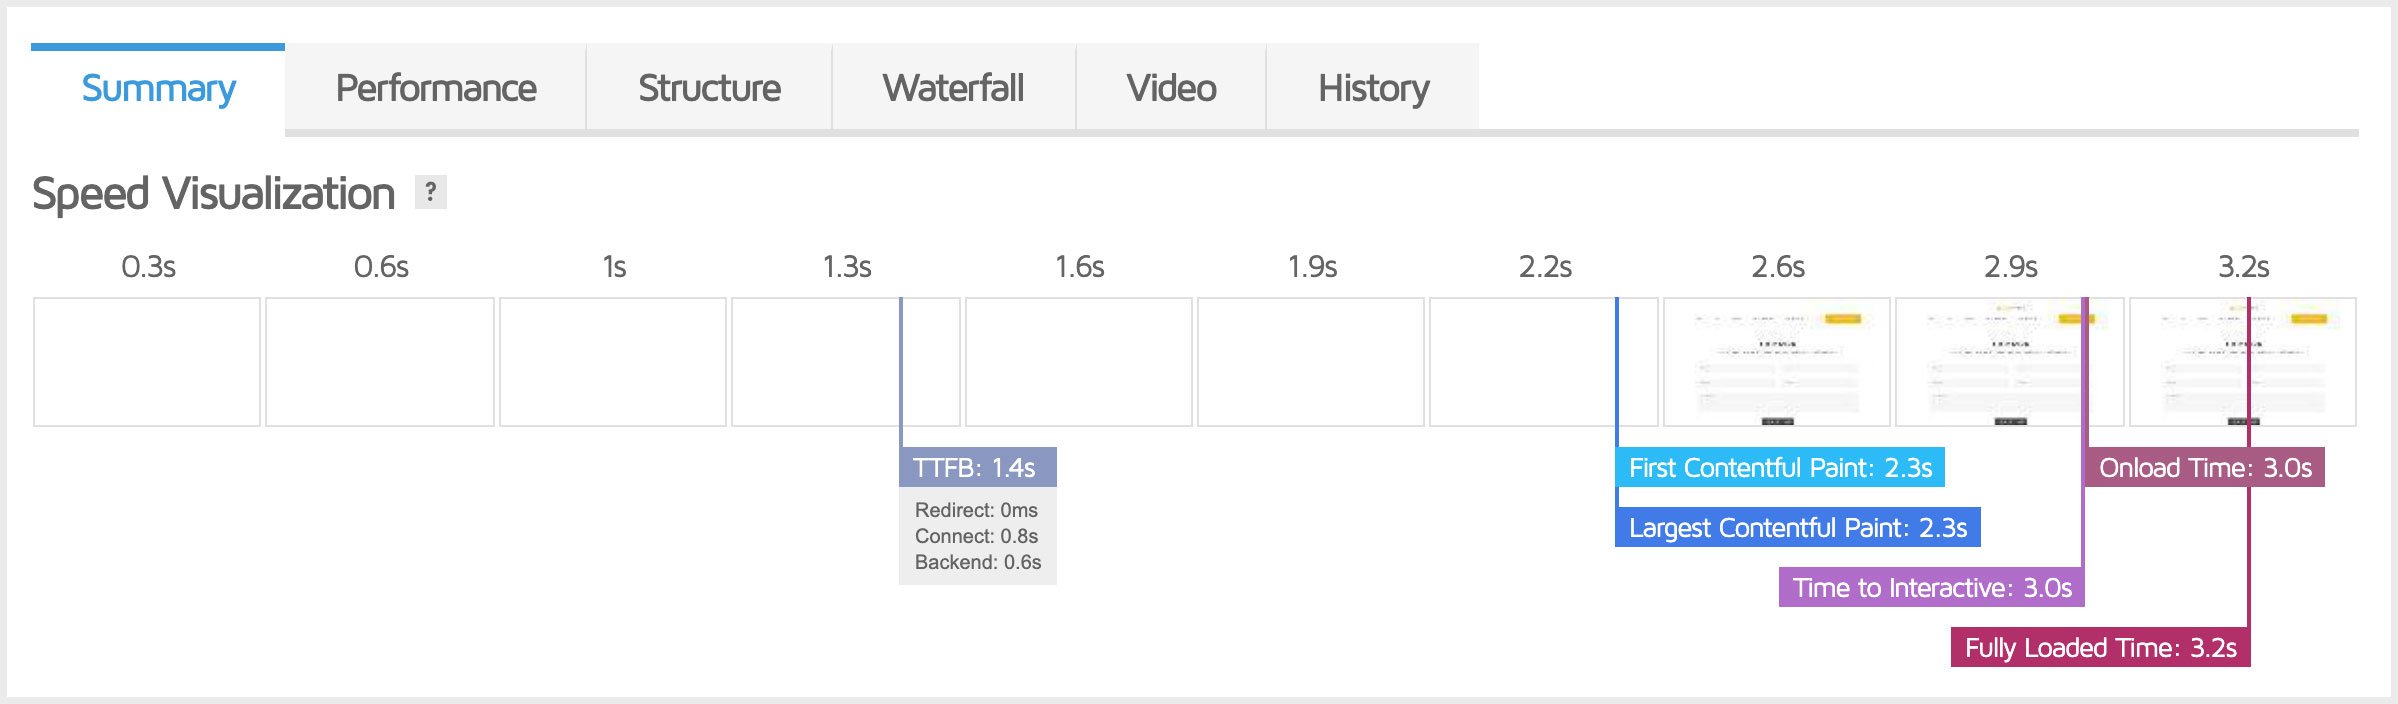Click the Time to Interactive 3.0s label
Image resolution: width=2398 pixels, height=704 pixels.
(1931, 587)
